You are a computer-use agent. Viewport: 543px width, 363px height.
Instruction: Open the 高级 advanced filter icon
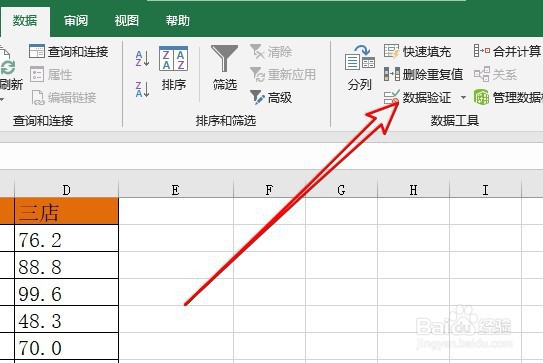click(x=257, y=97)
